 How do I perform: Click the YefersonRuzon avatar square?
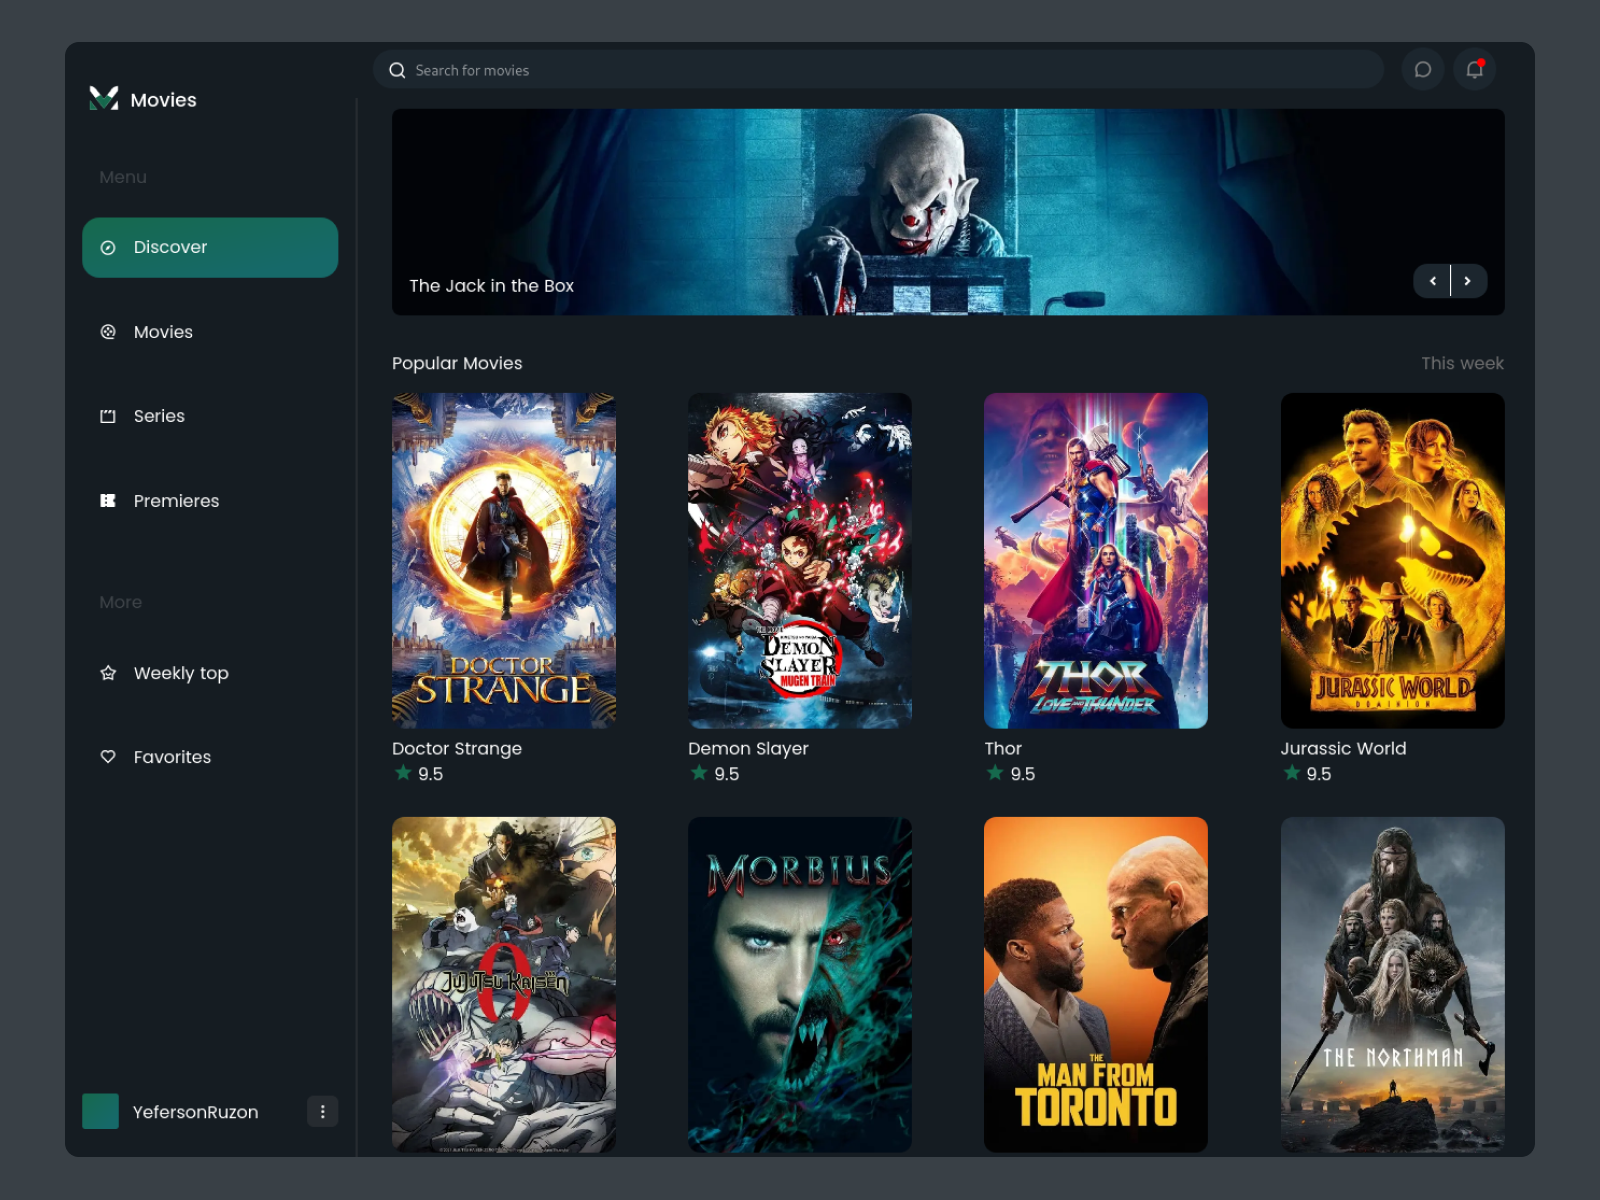click(x=100, y=1111)
